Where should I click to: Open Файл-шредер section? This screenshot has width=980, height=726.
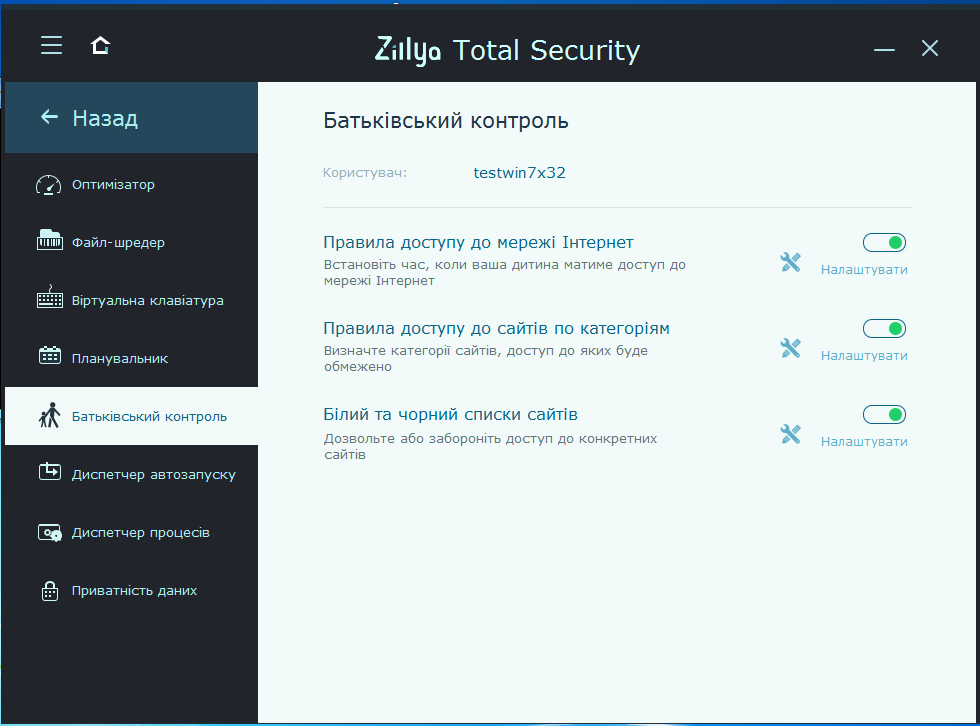click(131, 242)
